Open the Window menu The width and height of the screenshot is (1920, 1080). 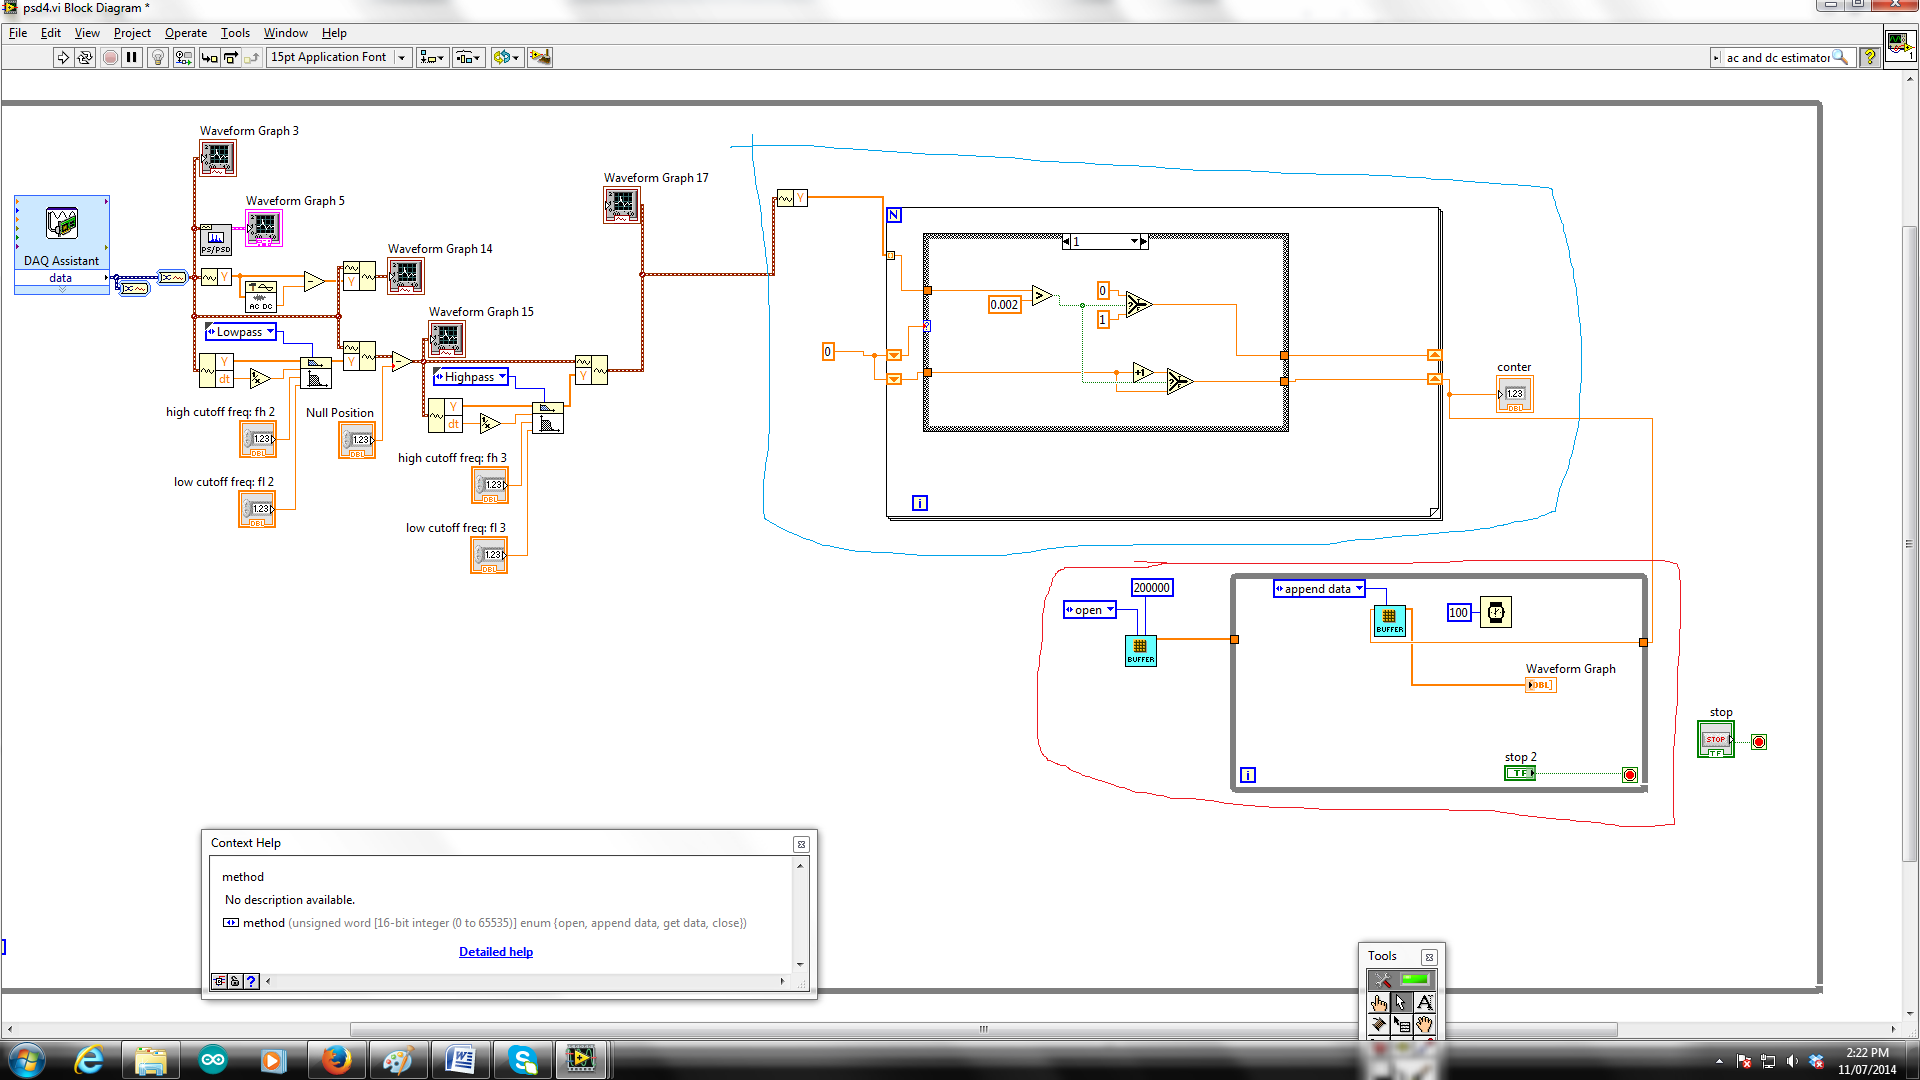point(286,33)
